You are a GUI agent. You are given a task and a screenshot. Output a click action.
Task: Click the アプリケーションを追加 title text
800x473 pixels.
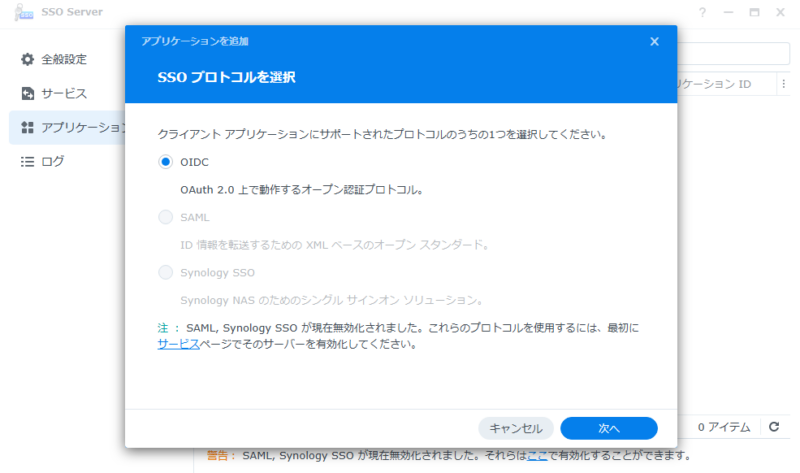[x=195, y=41]
